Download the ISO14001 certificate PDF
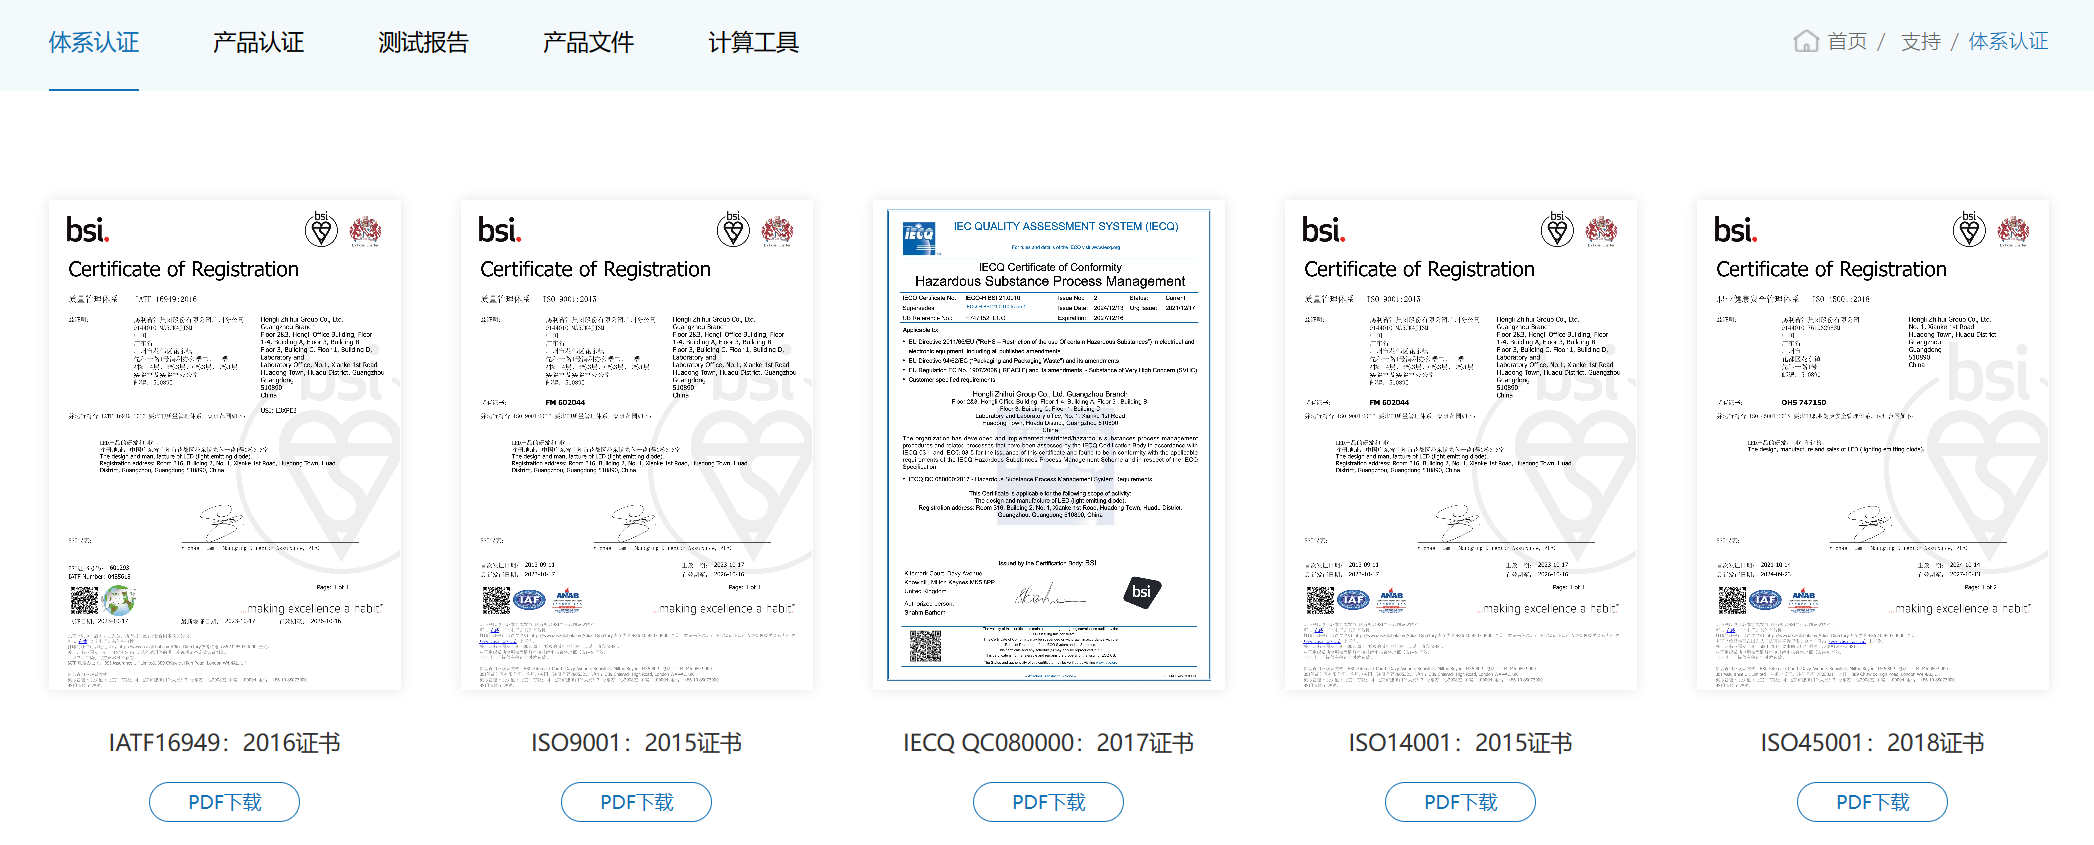The width and height of the screenshot is (2094, 845). pos(1461,802)
